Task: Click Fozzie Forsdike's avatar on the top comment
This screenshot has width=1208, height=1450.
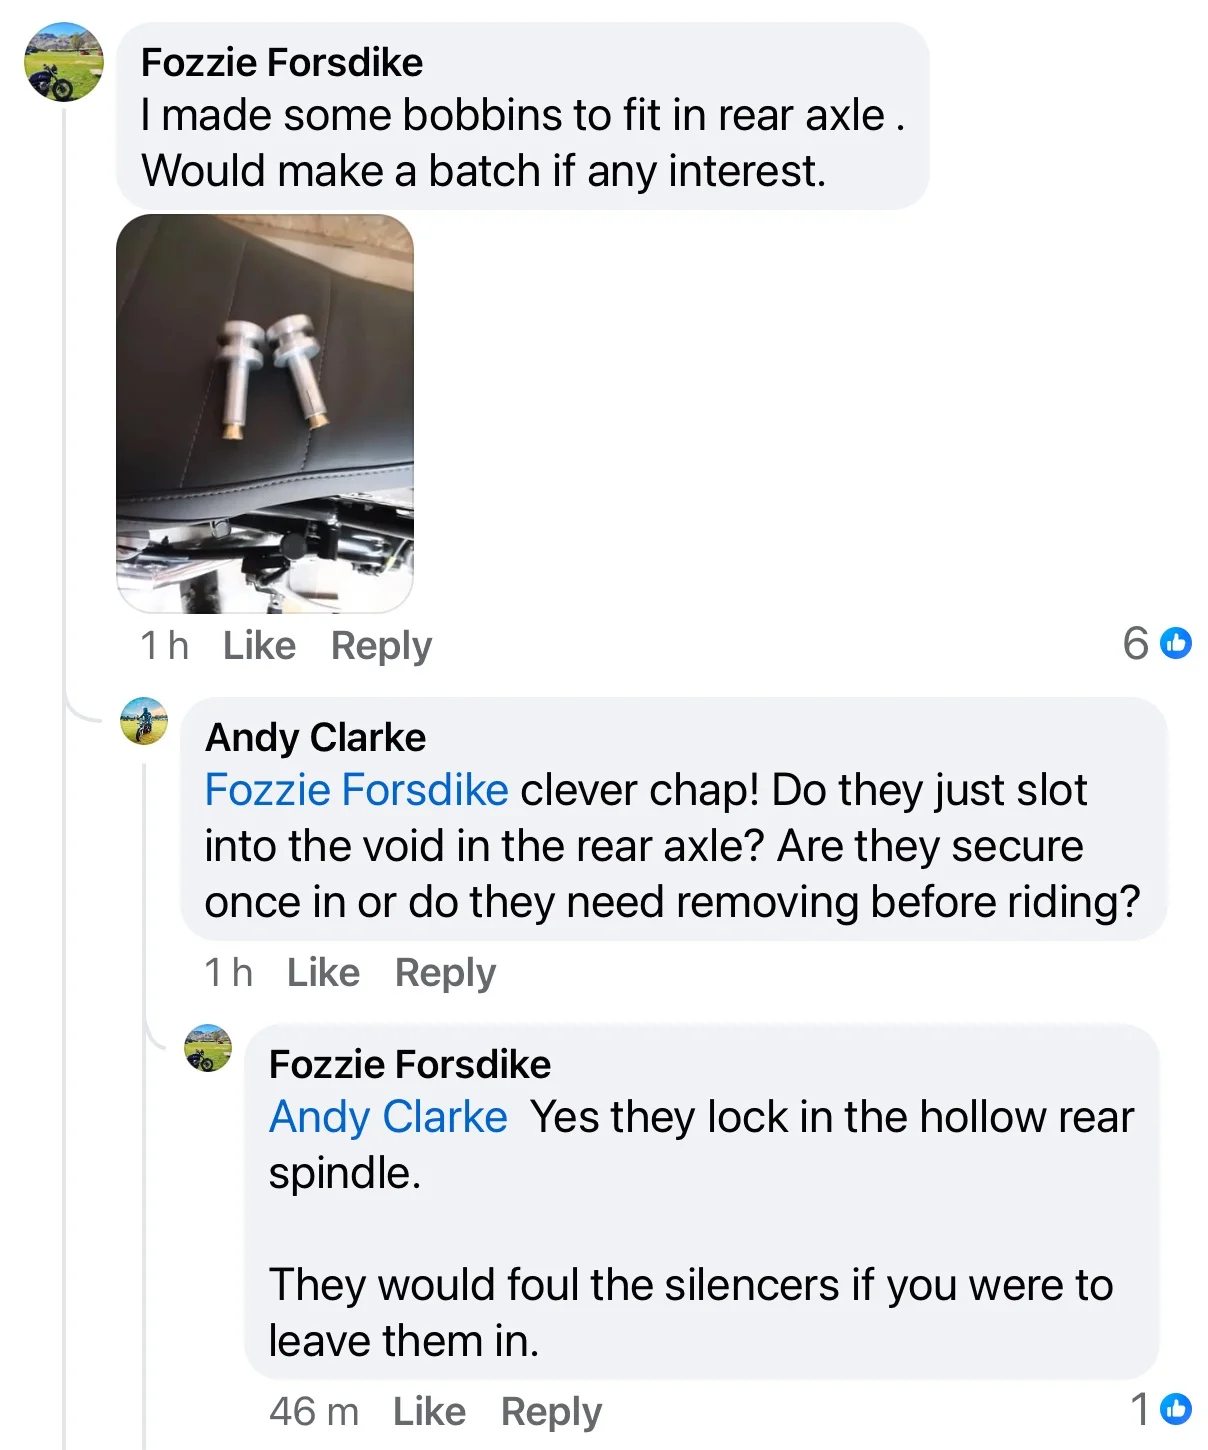Action: coord(64,62)
